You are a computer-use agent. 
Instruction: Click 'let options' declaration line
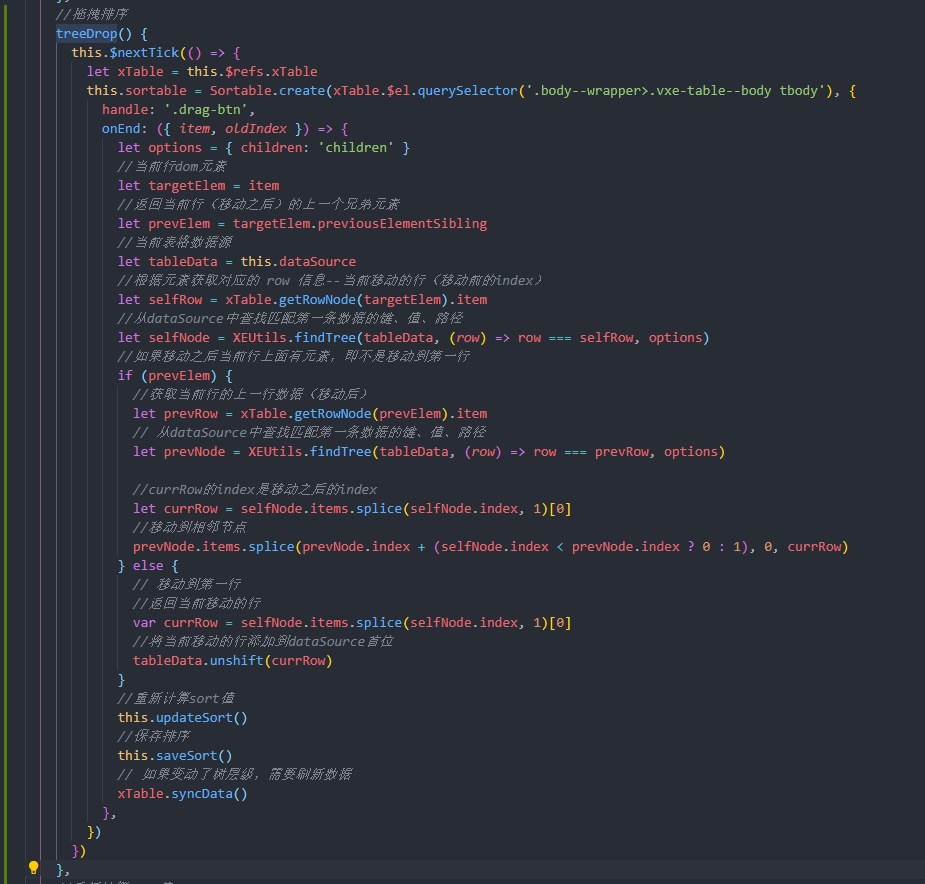coord(264,148)
